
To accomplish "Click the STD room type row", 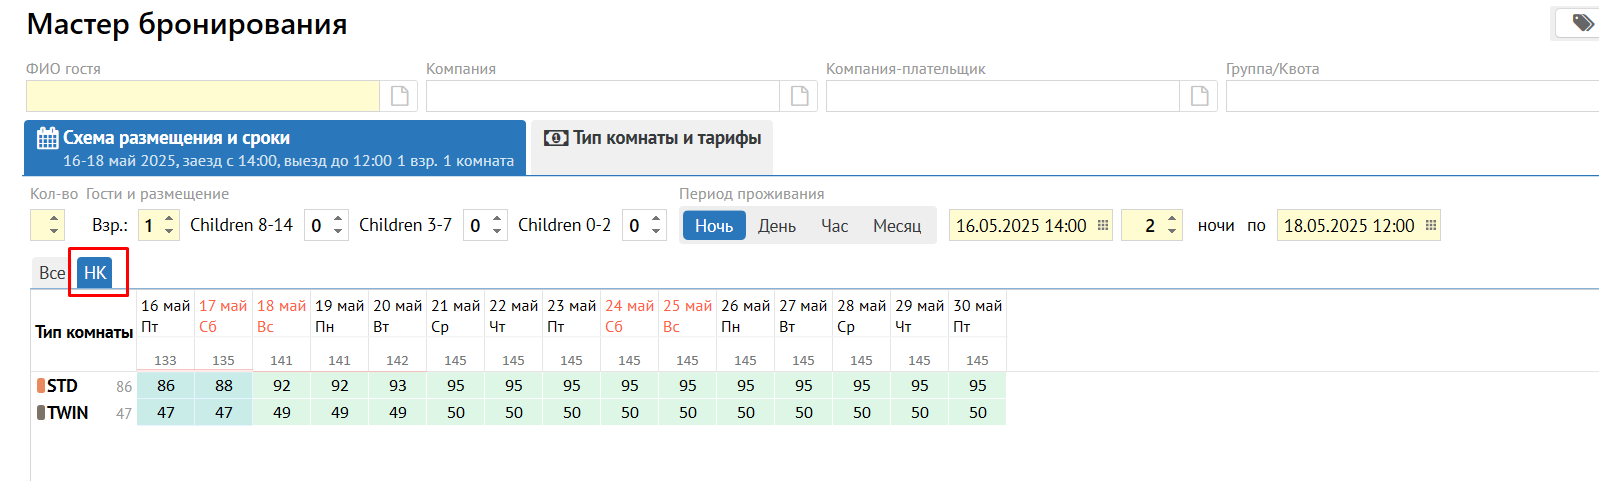I will pos(62,386).
